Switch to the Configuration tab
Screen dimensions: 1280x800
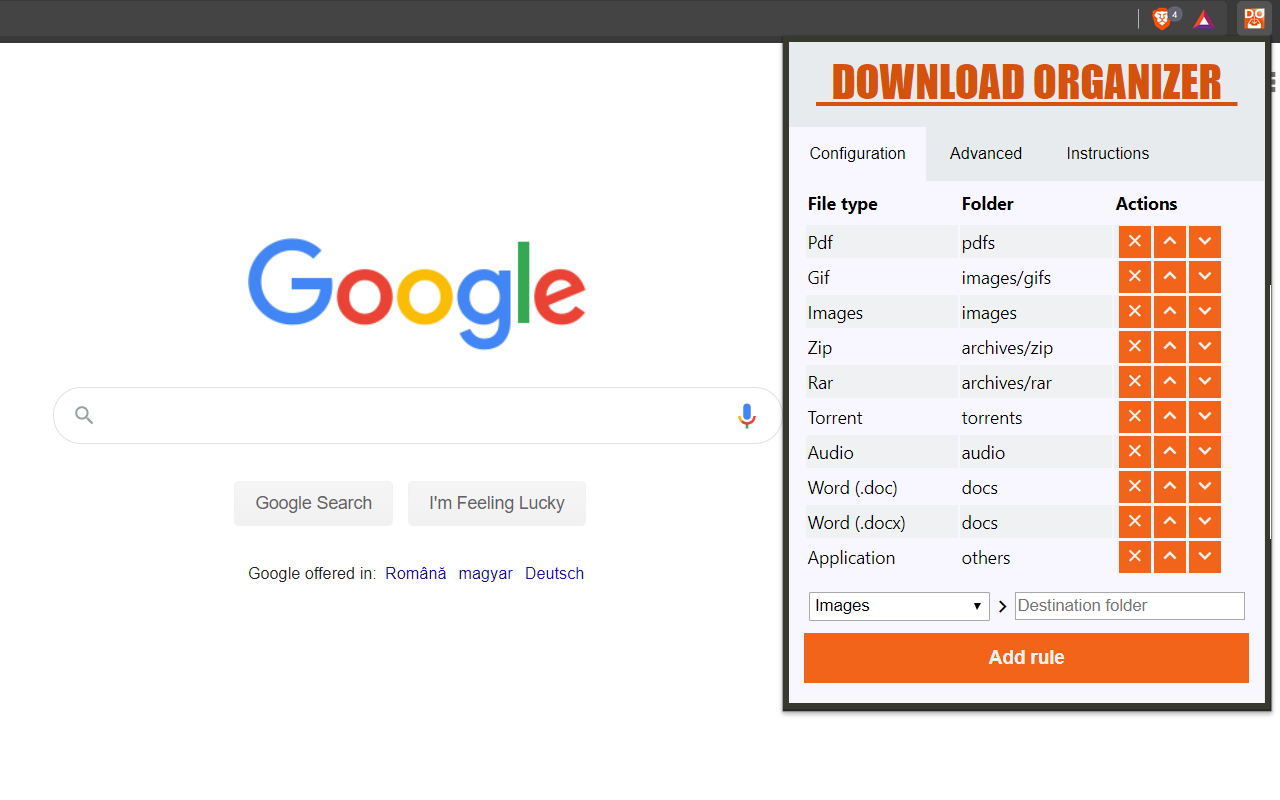tap(857, 153)
